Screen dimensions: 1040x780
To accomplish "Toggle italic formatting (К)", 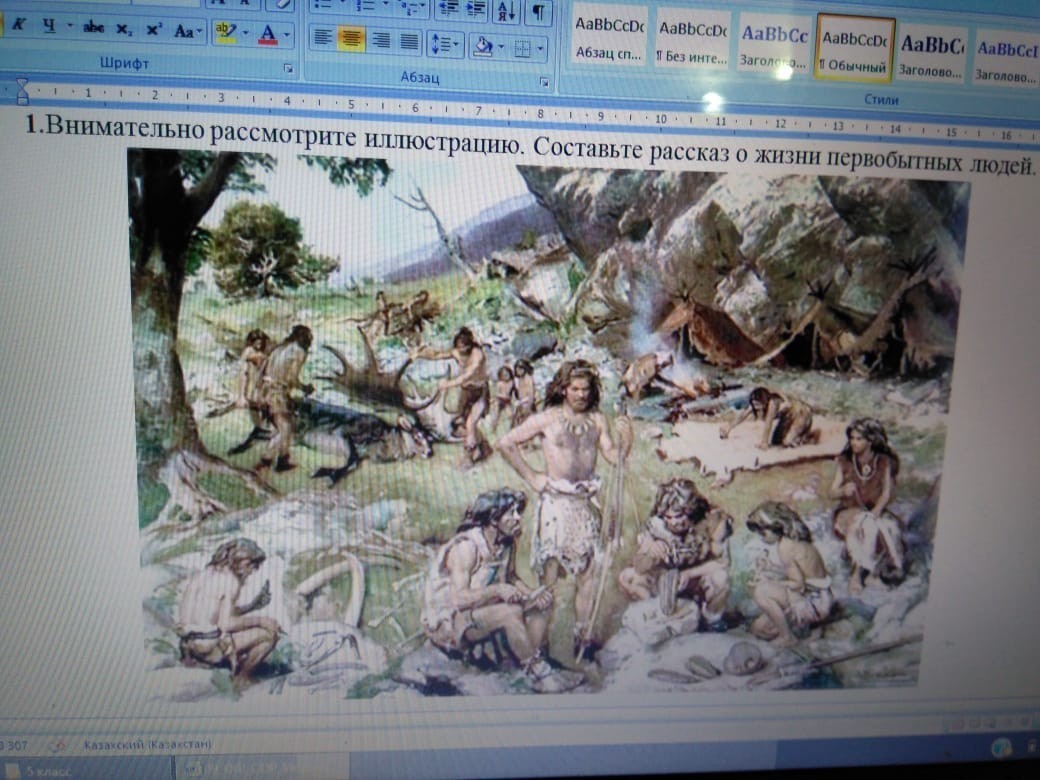I will [19, 25].
